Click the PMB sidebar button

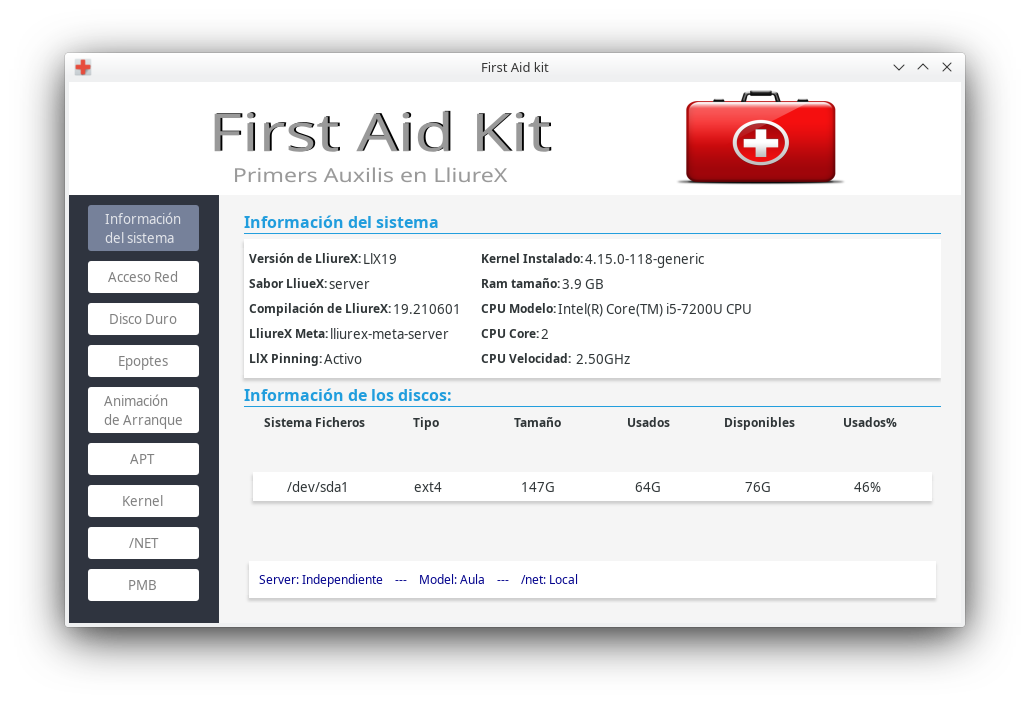143,585
